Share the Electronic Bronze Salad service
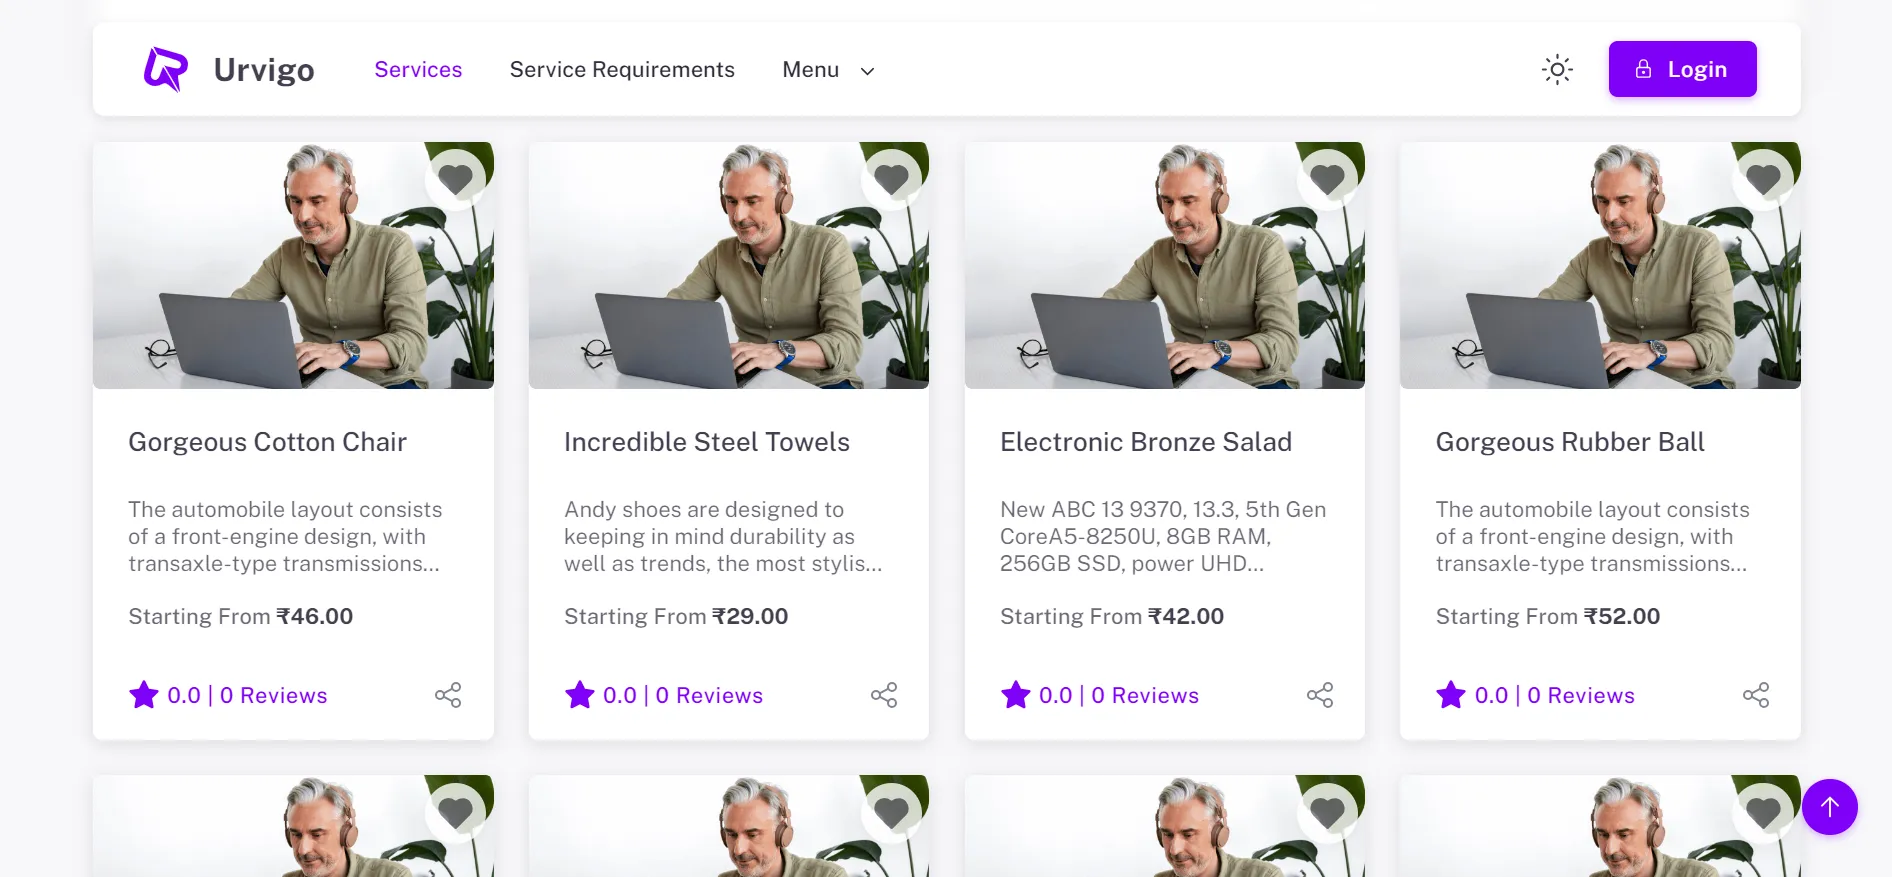 1320,695
